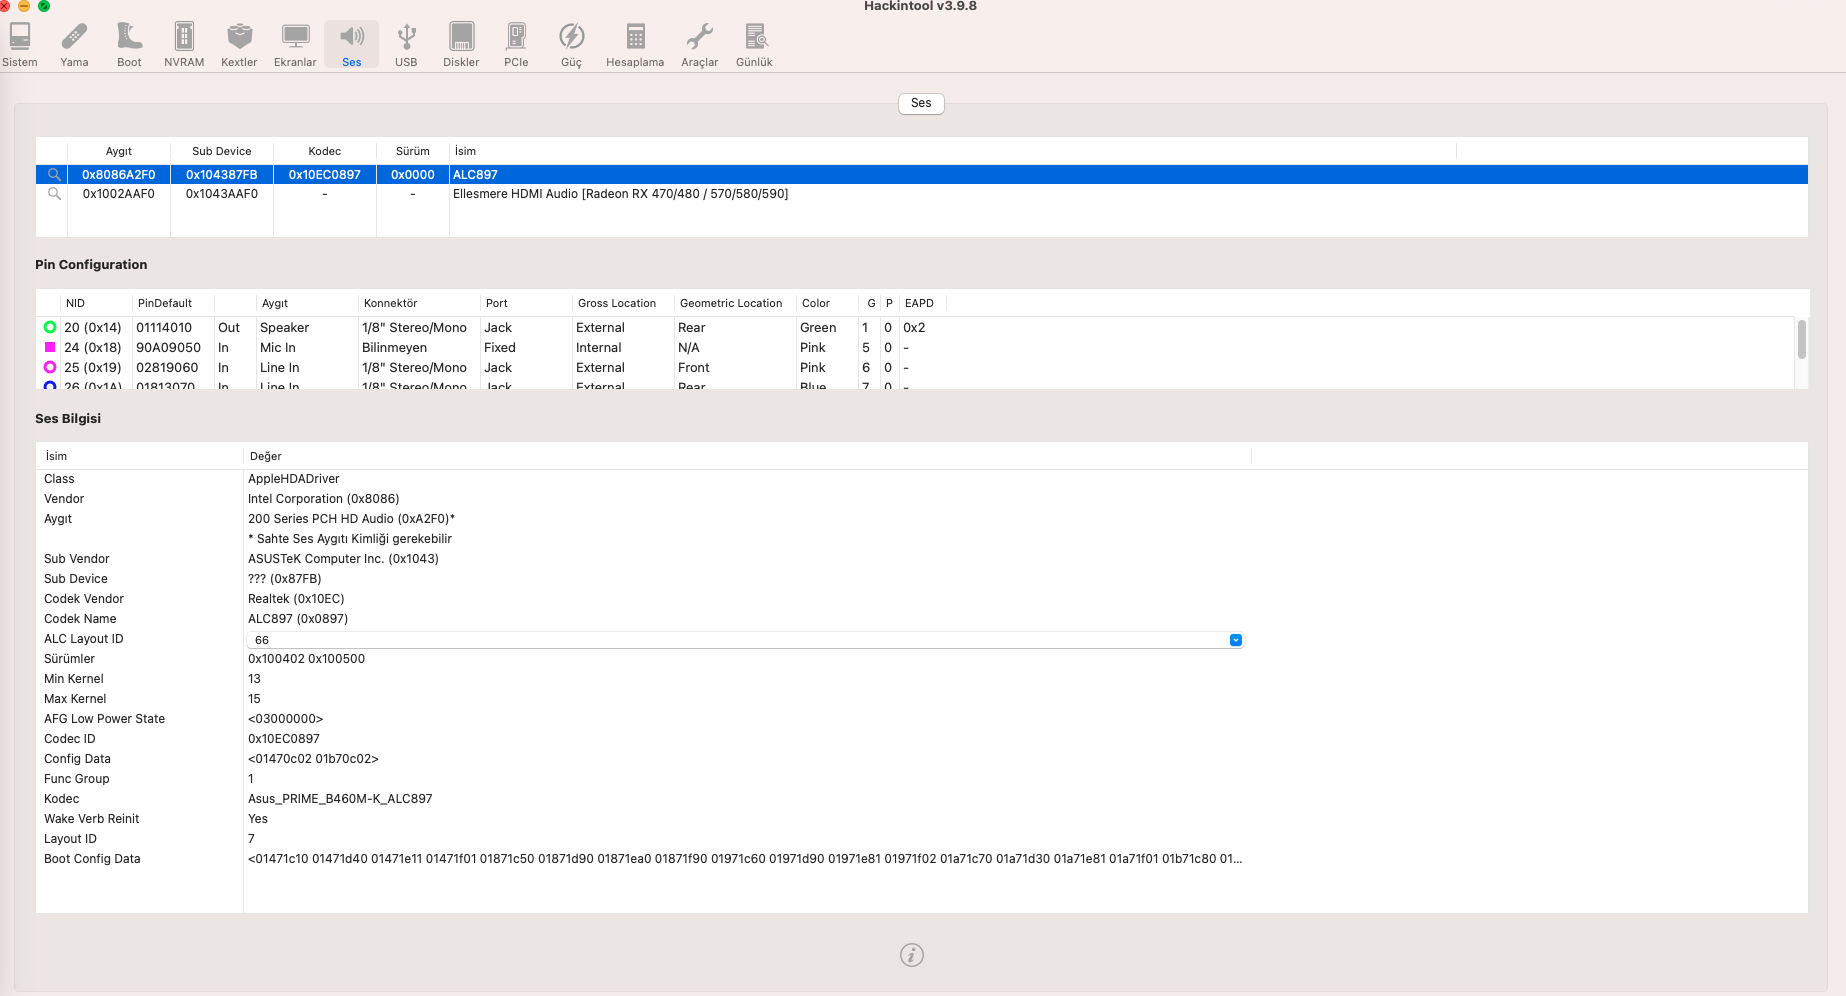Viewport: 1846px width, 996px height.
Task: Open the Kextler section
Action: (x=239, y=45)
